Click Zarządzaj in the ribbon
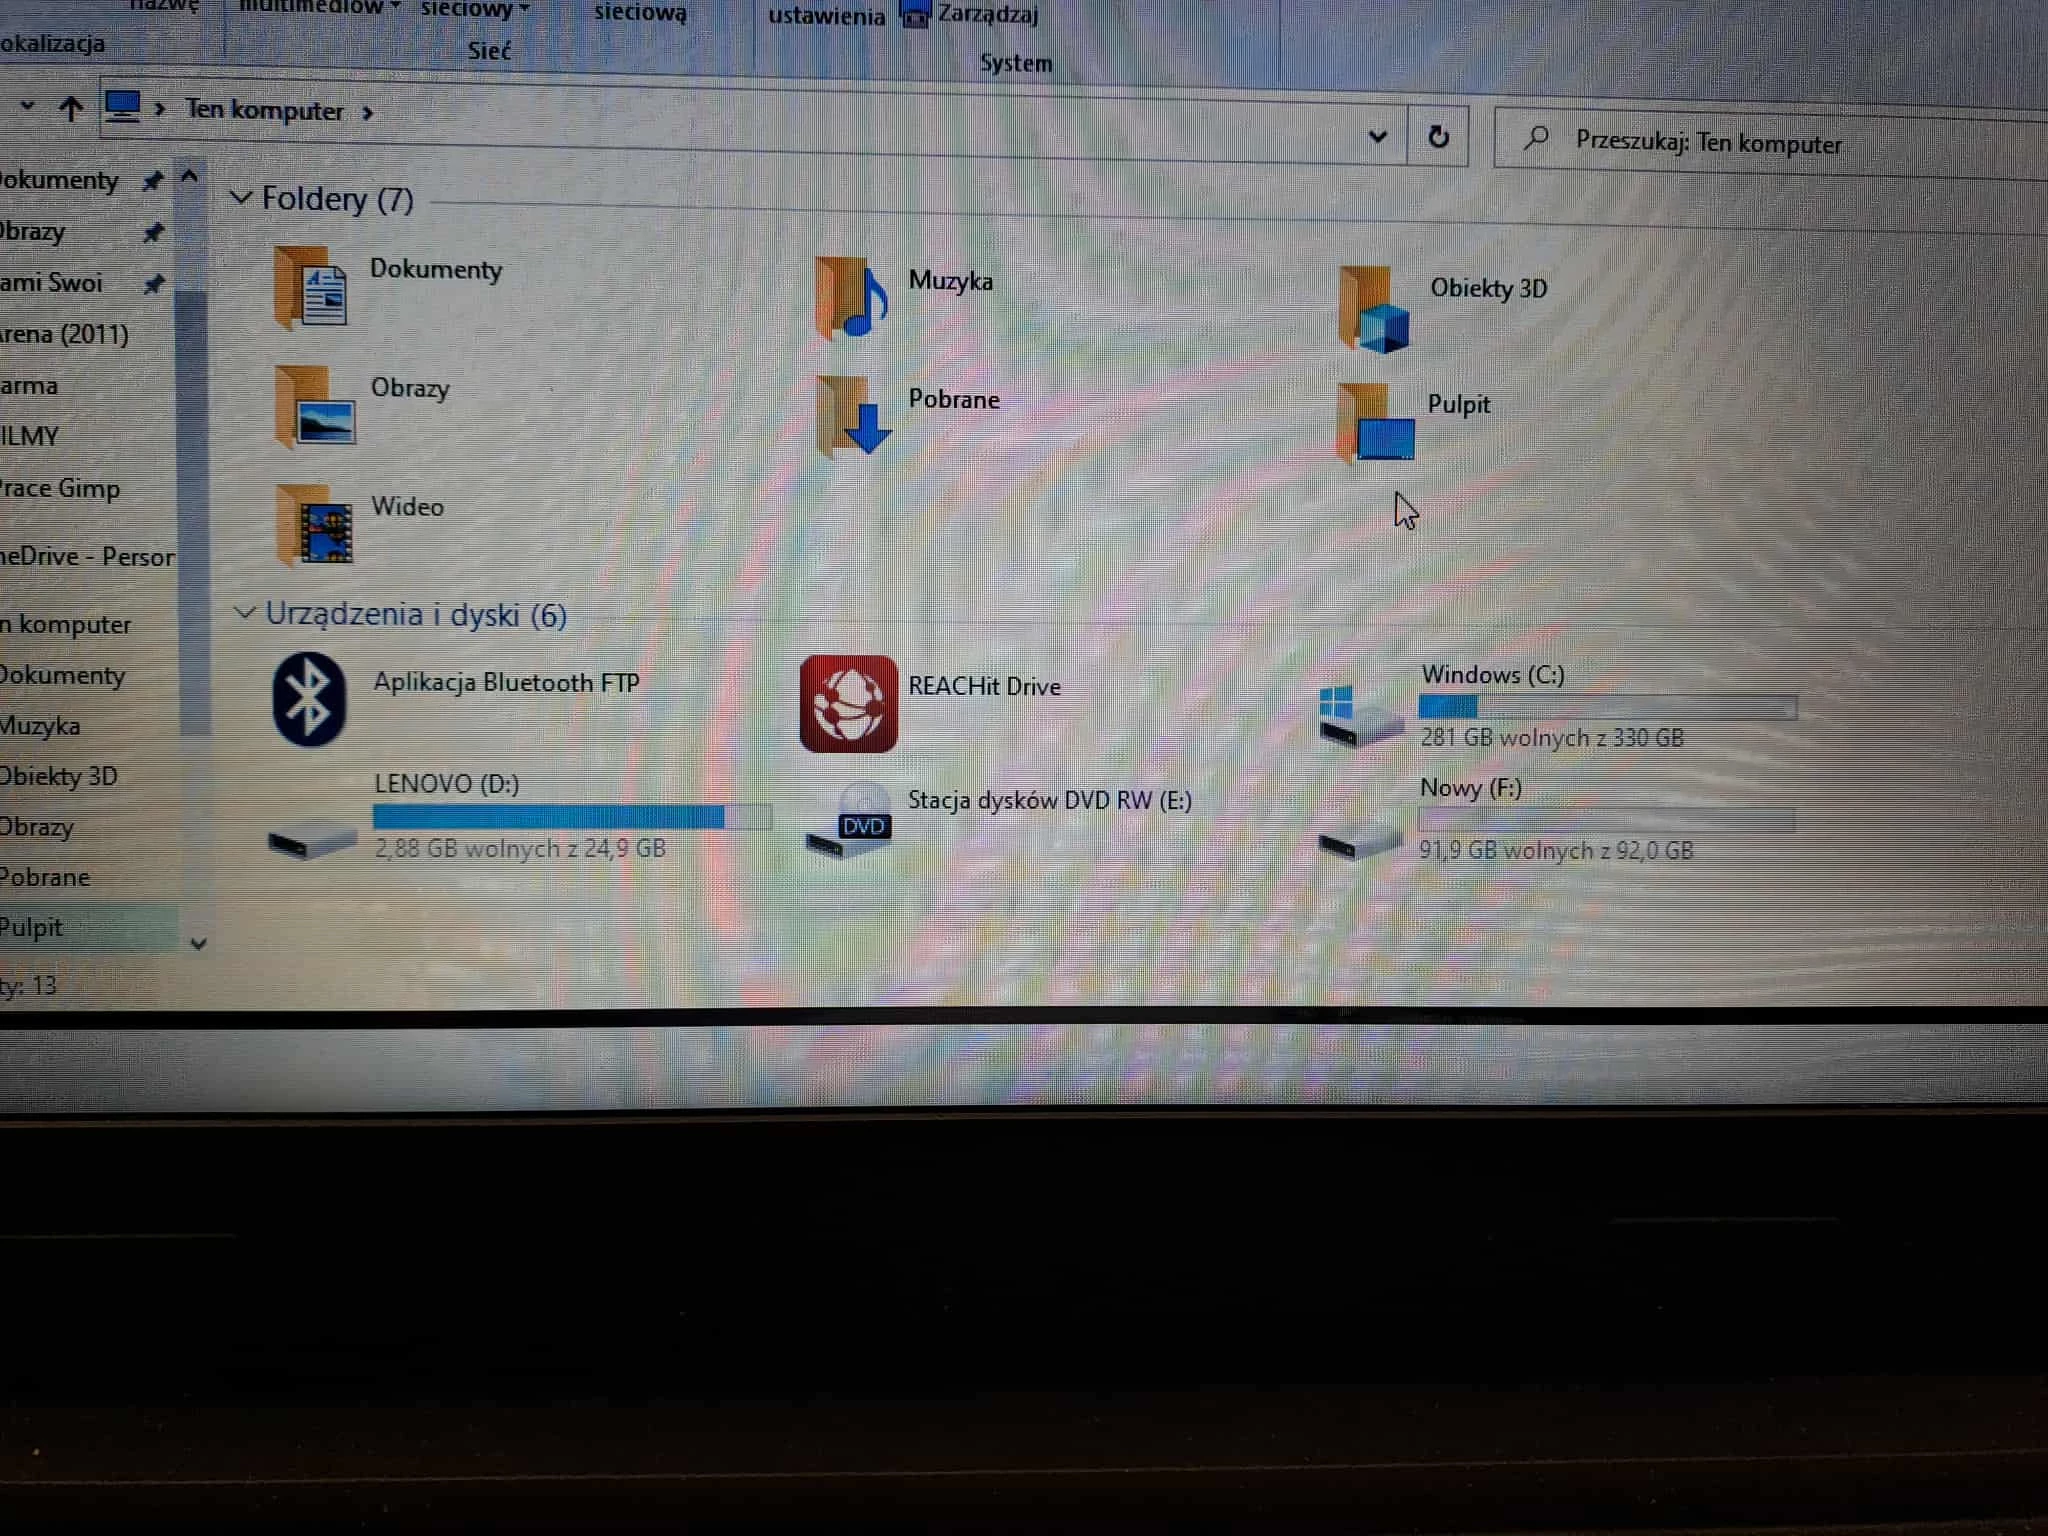 pyautogui.click(x=987, y=15)
